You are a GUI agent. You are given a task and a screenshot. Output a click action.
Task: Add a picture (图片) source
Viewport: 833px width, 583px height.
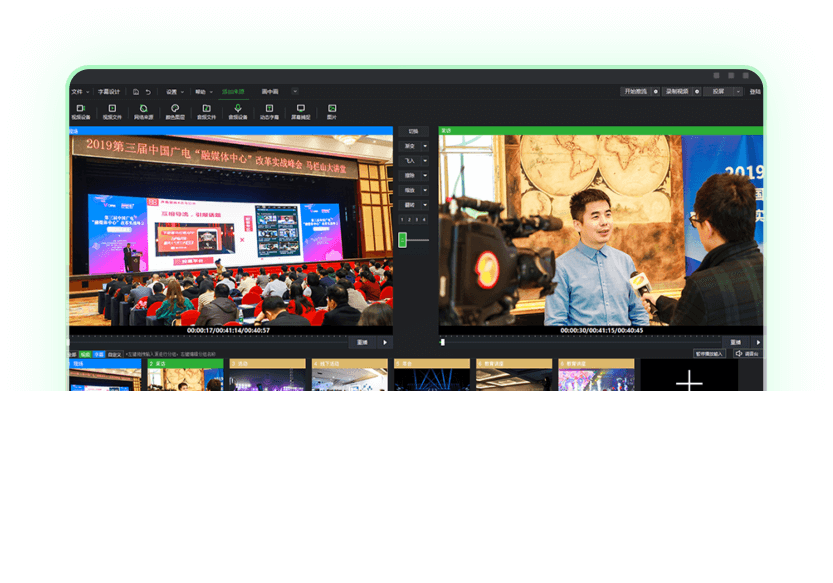(x=332, y=112)
